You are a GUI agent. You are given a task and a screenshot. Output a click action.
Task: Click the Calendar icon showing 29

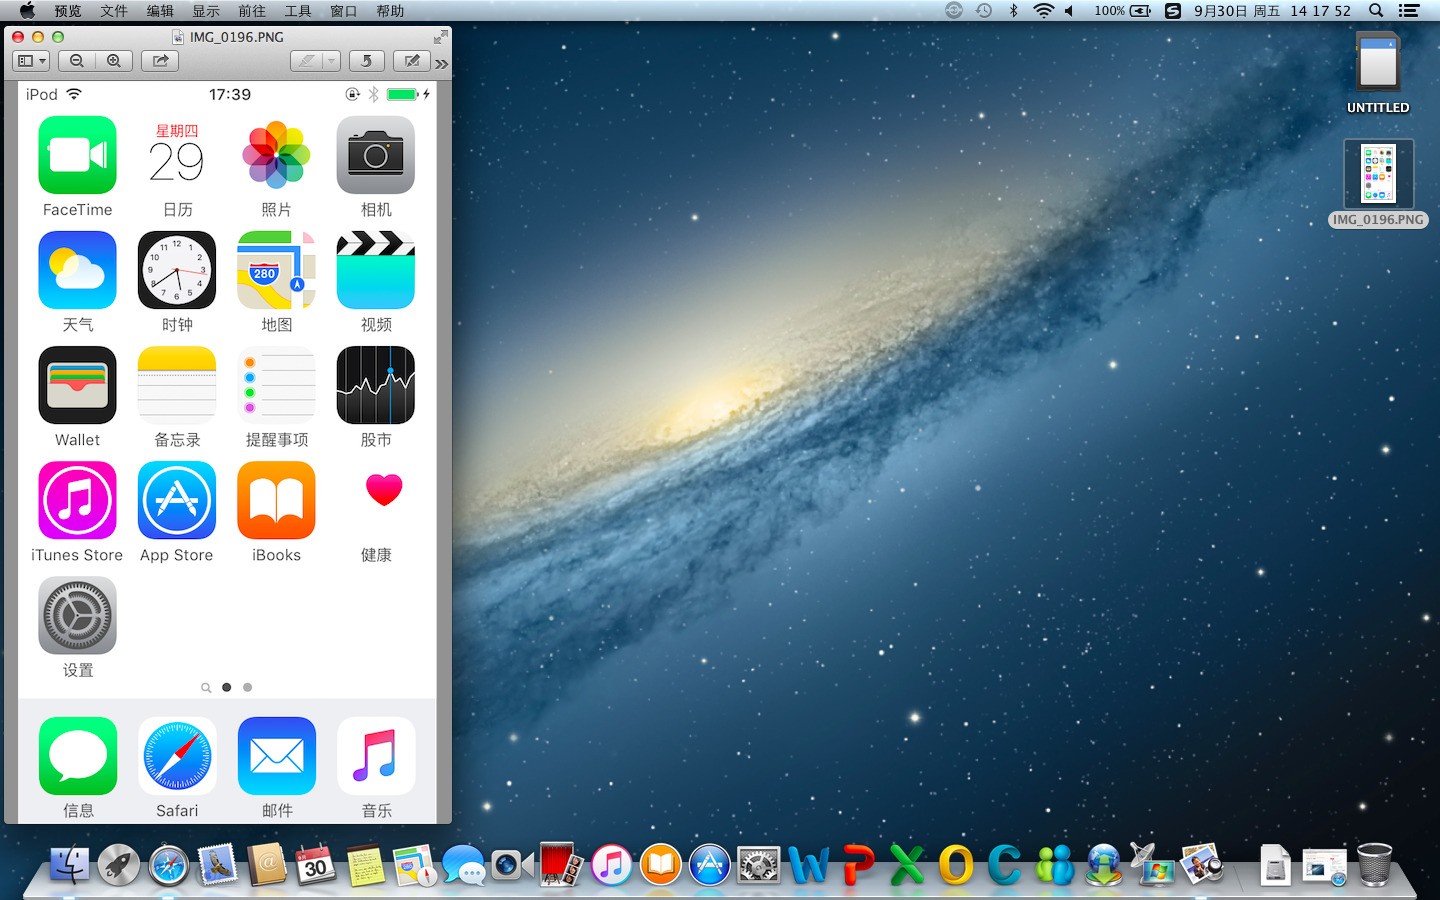click(x=177, y=155)
